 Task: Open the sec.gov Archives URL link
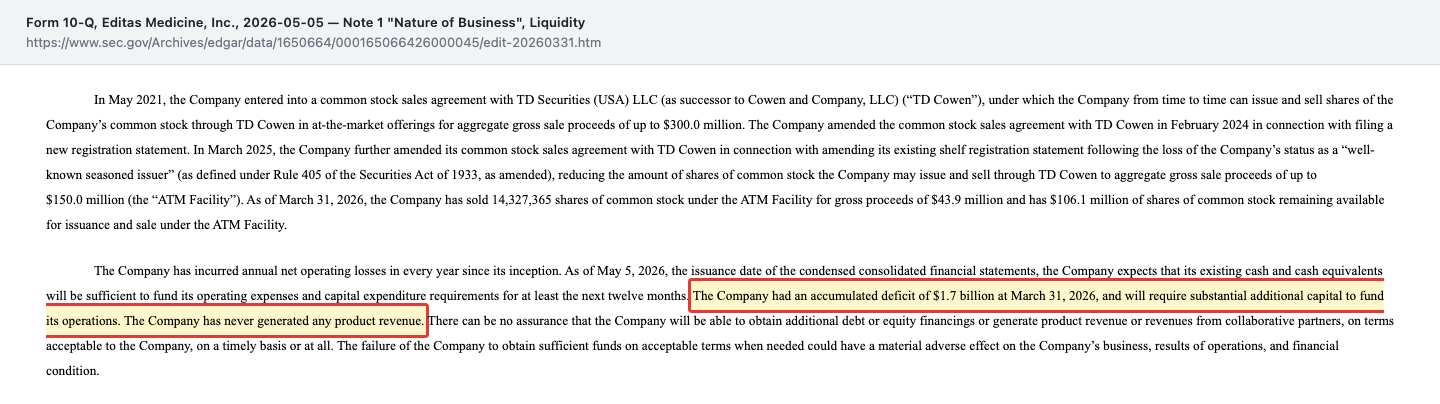[x=313, y=43]
